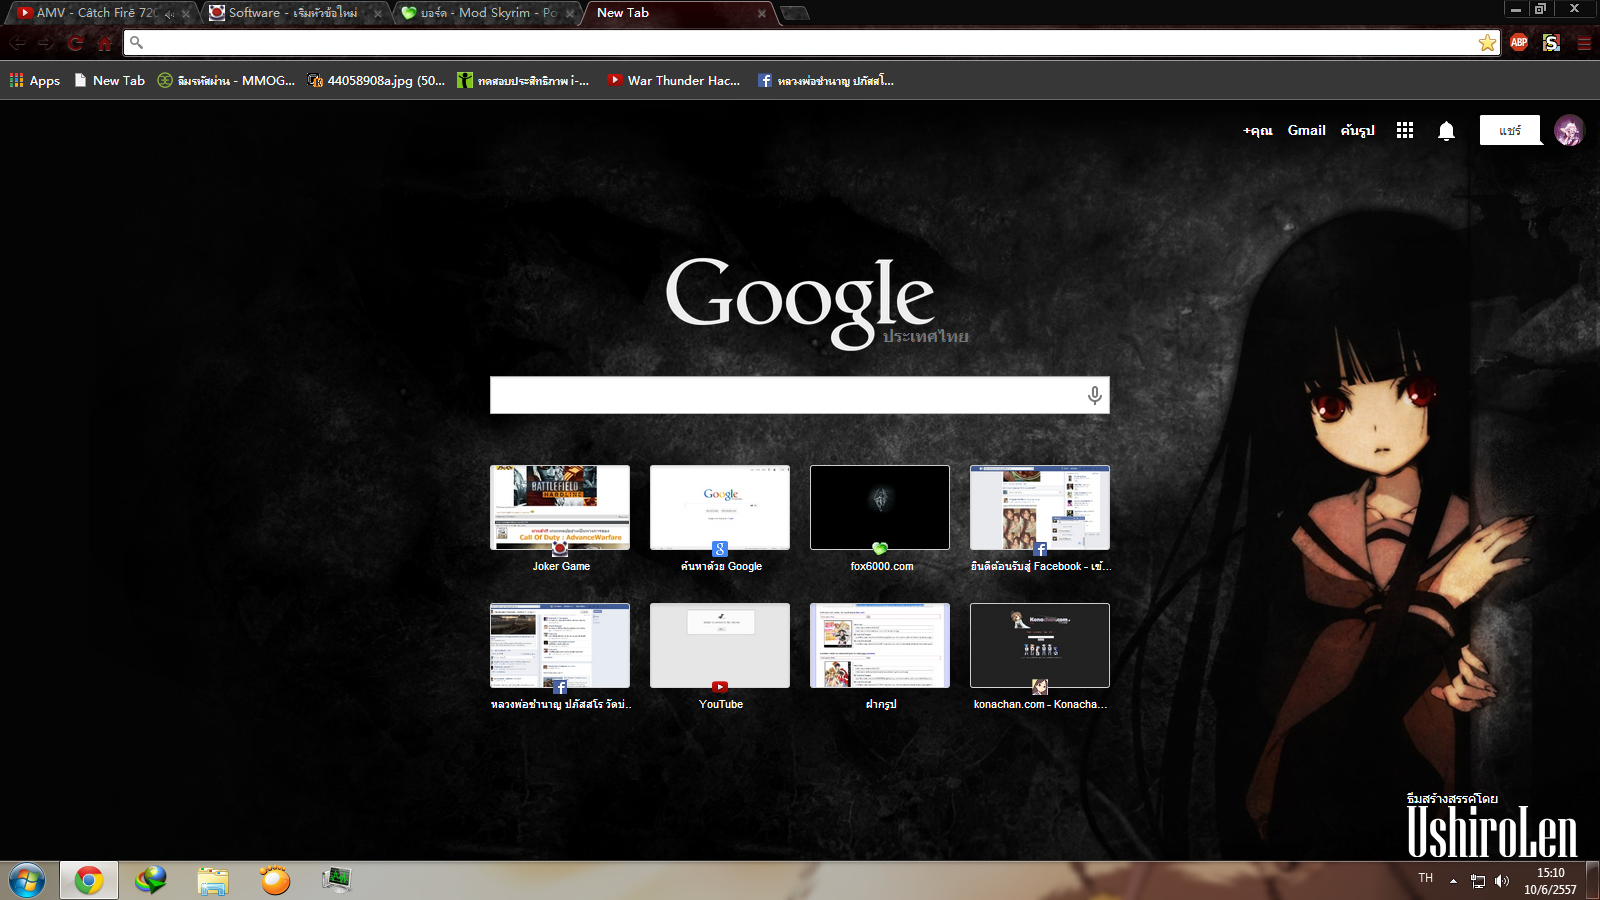Close the Software tab
This screenshot has width=1600, height=900.
click(x=378, y=14)
